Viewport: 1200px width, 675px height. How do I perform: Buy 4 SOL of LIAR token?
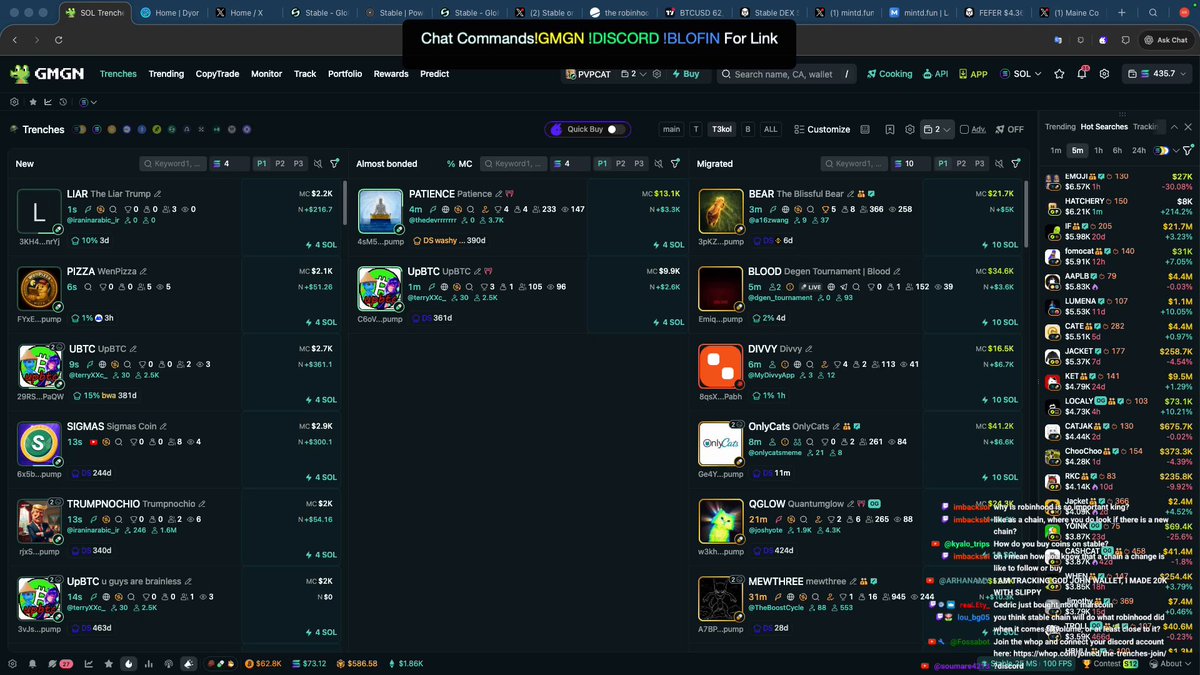click(321, 245)
